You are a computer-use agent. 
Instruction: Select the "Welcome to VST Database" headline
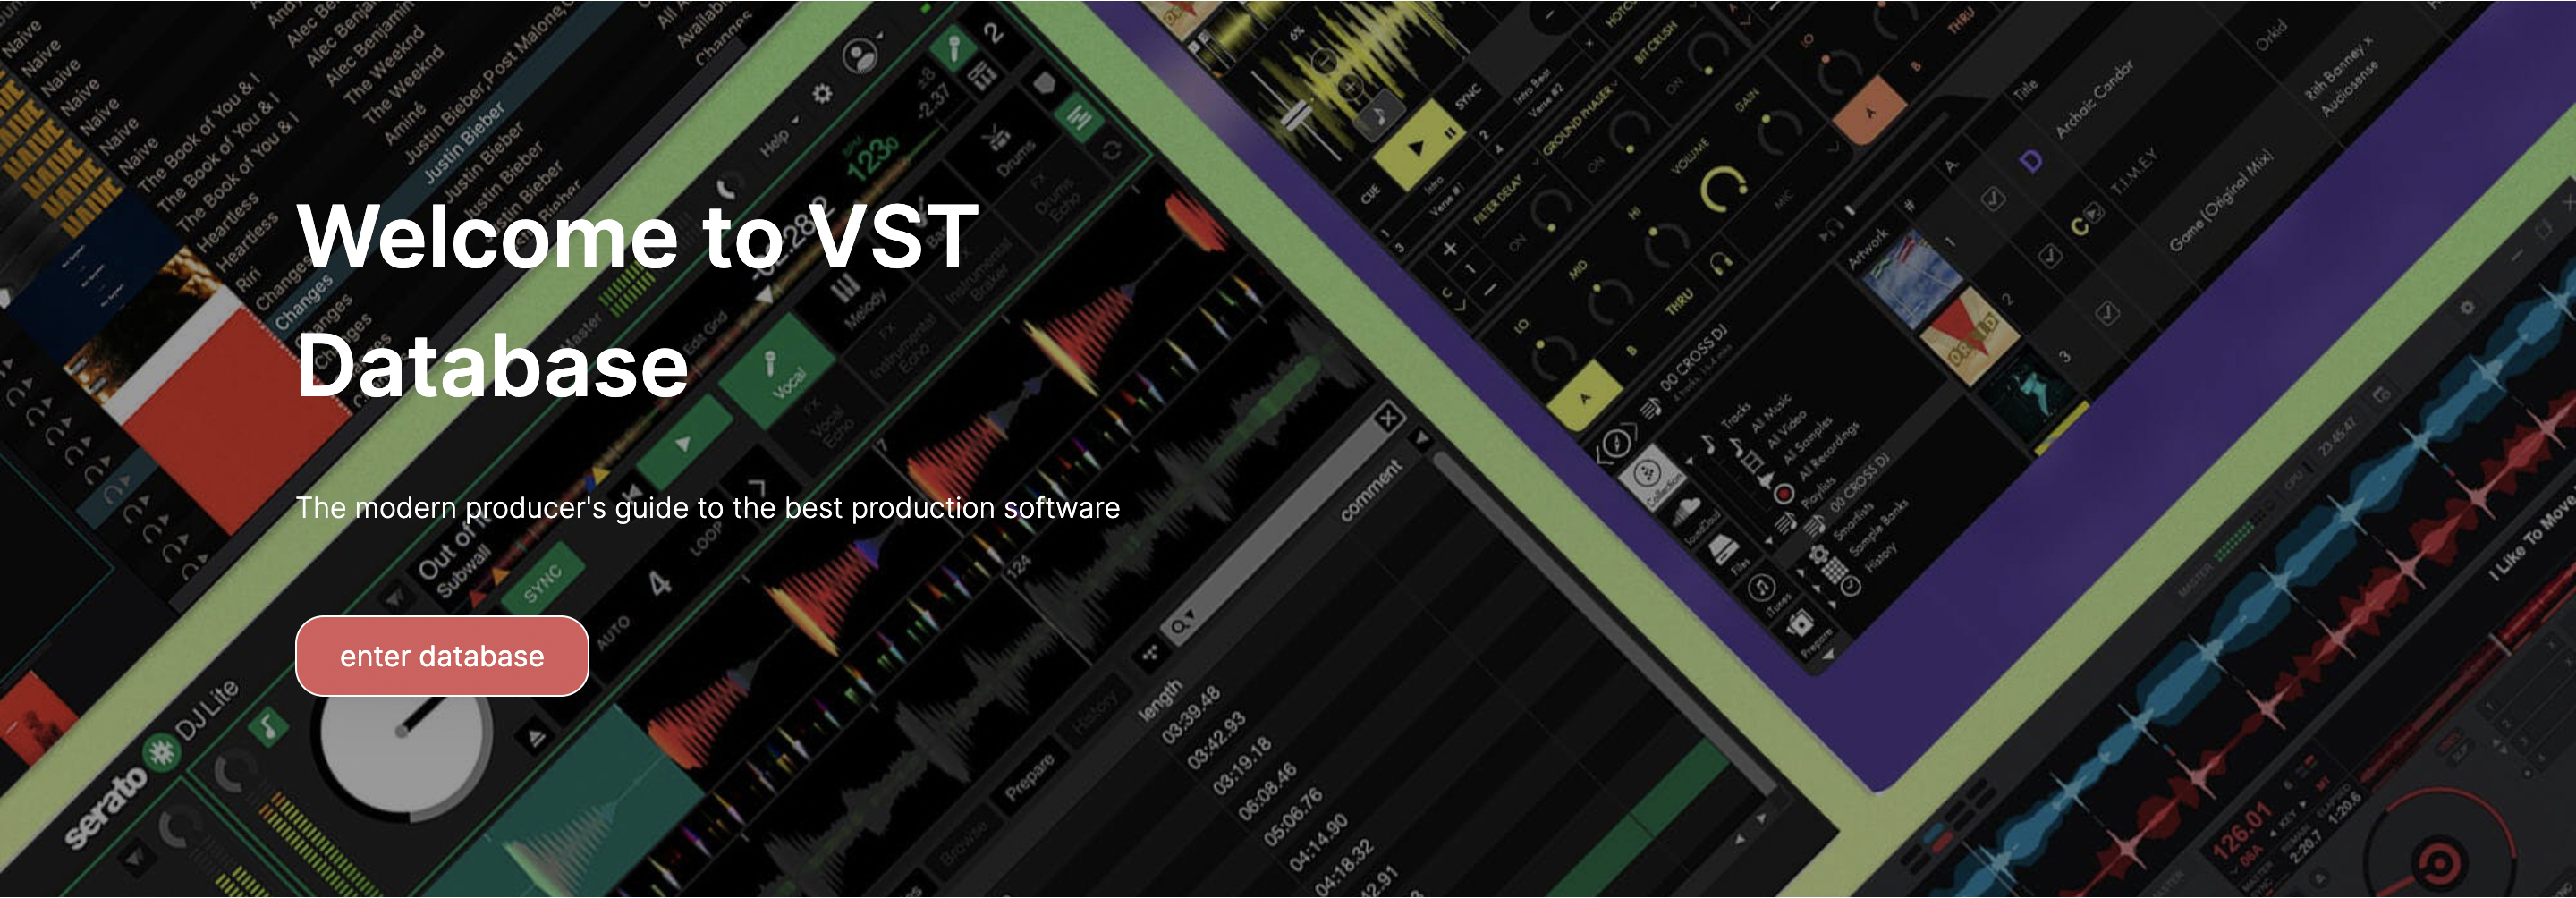coord(638,301)
